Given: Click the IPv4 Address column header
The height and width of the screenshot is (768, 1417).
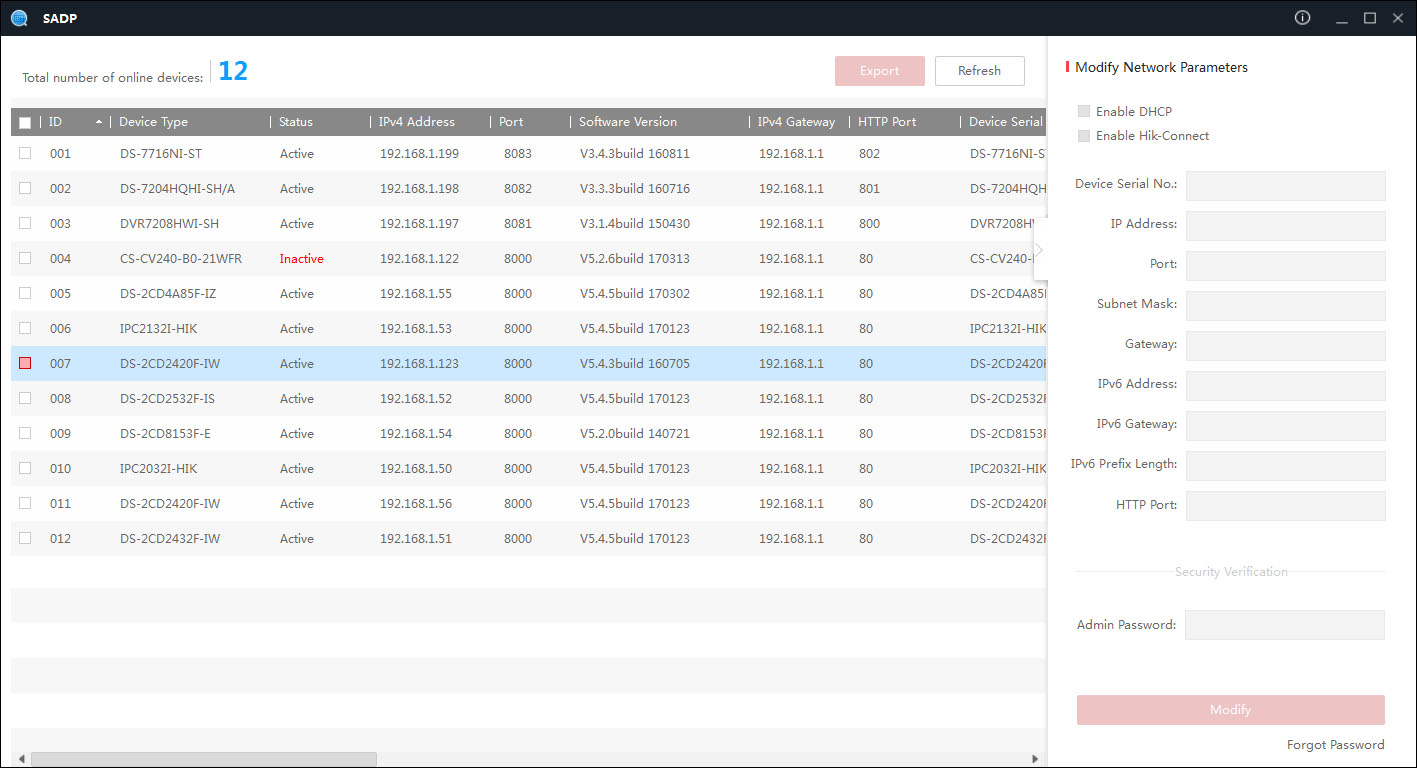Looking at the screenshot, I should point(417,122).
